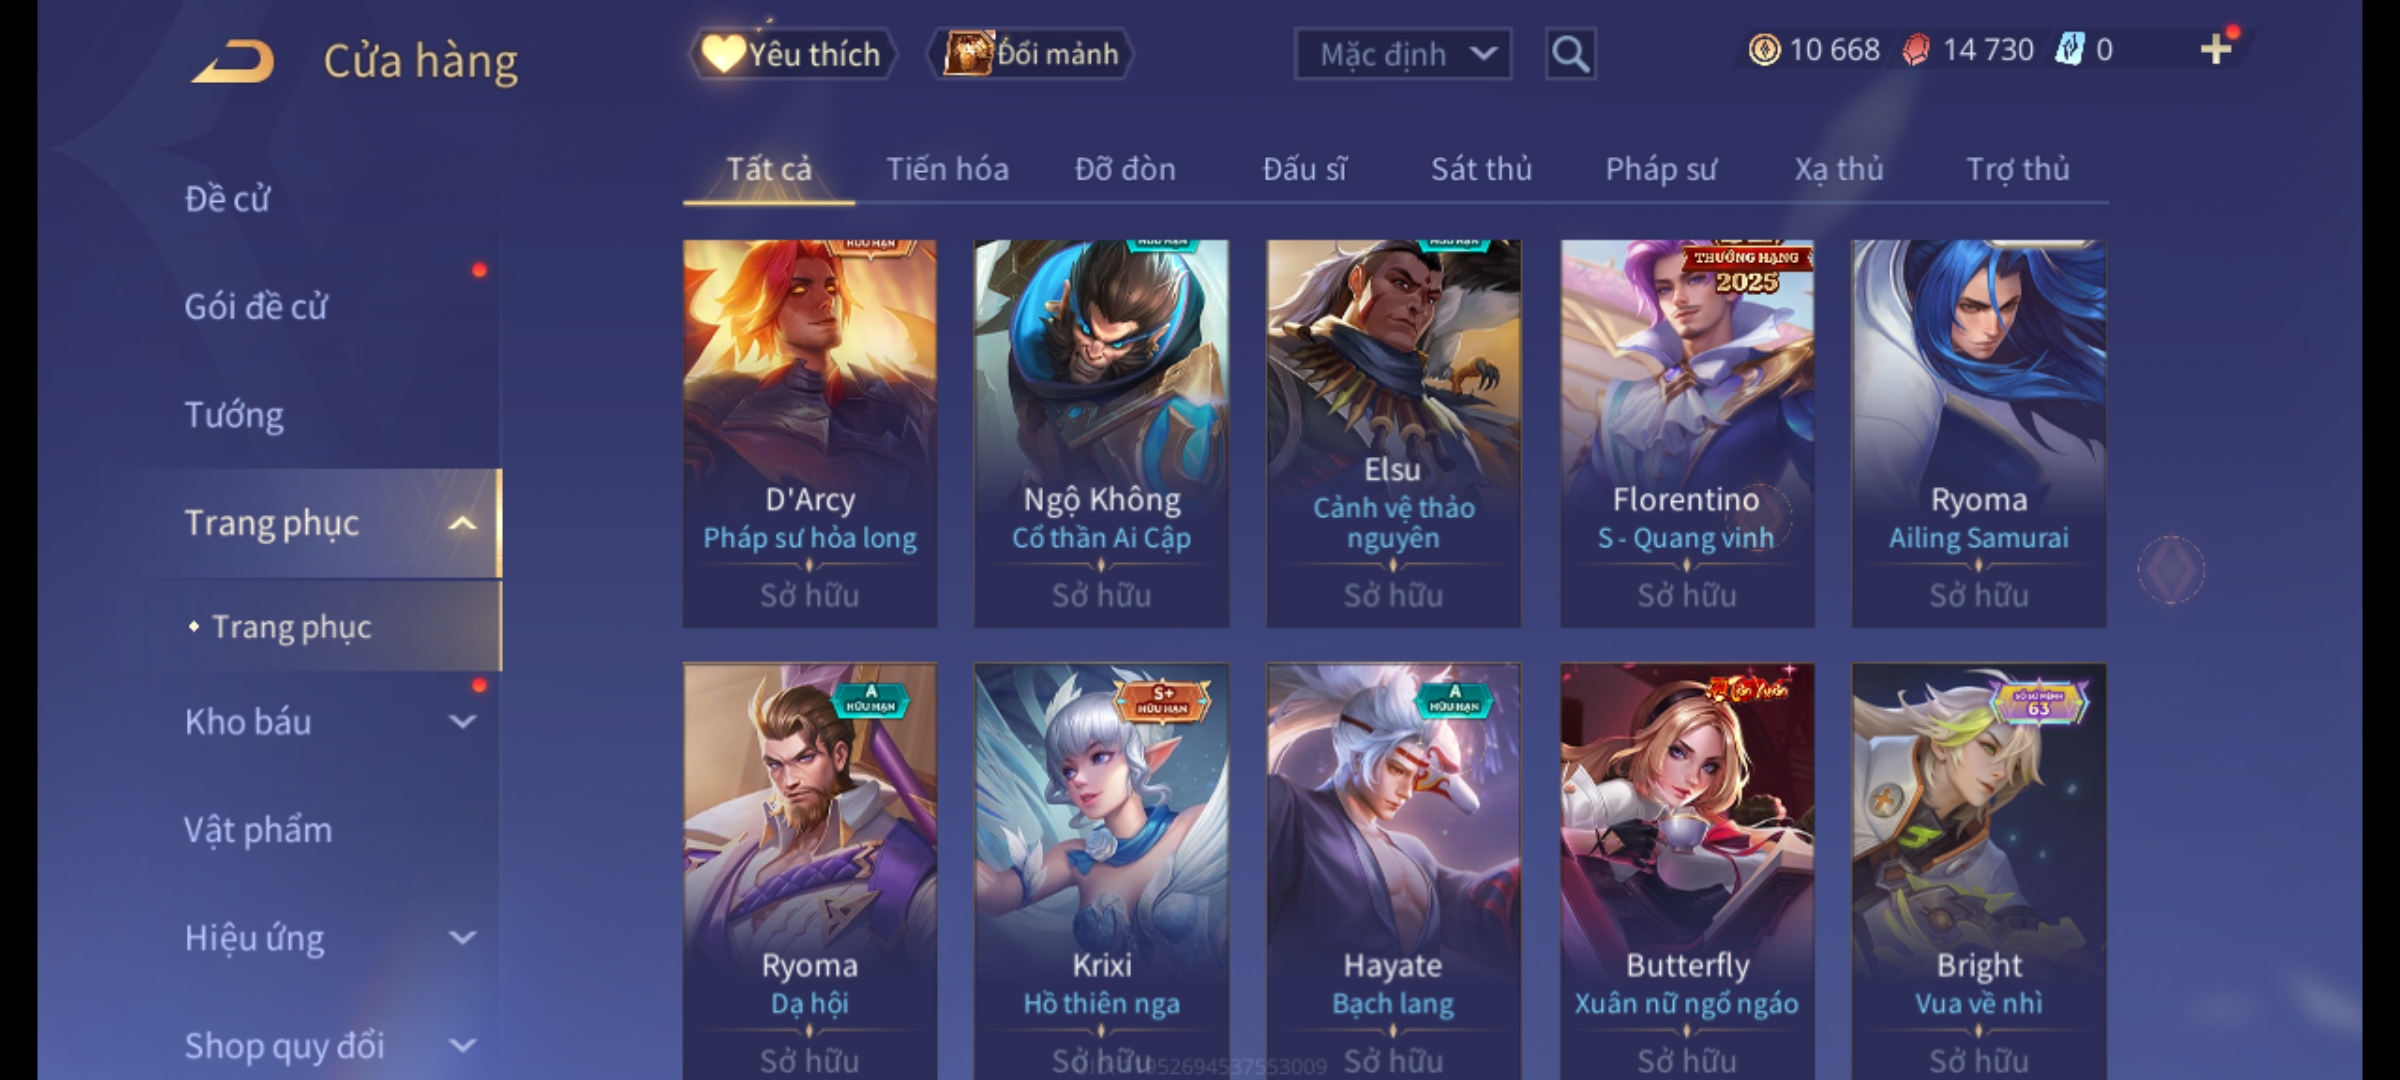The width and height of the screenshot is (2400, 1080).
Task: Open Tướng in the sidebar
Action: (x=234, y=415)
